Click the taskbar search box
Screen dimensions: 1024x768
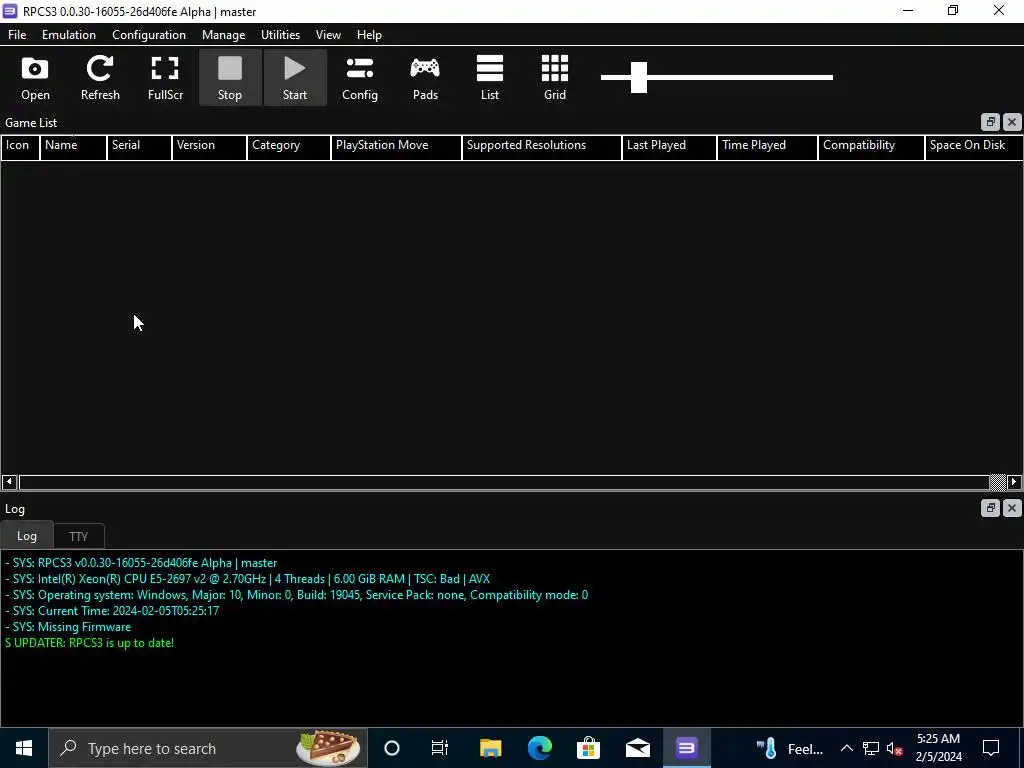[208, 748]
